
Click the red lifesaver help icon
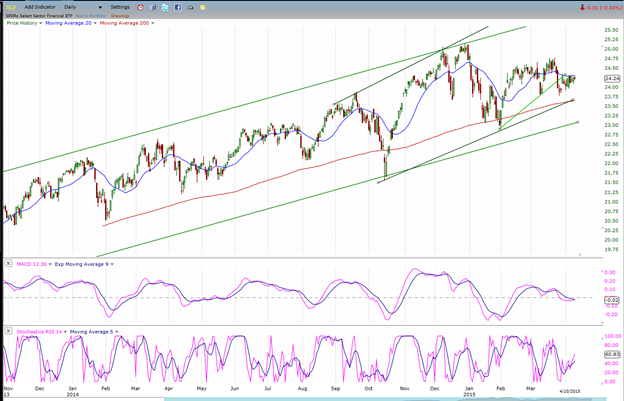[140, 8]
